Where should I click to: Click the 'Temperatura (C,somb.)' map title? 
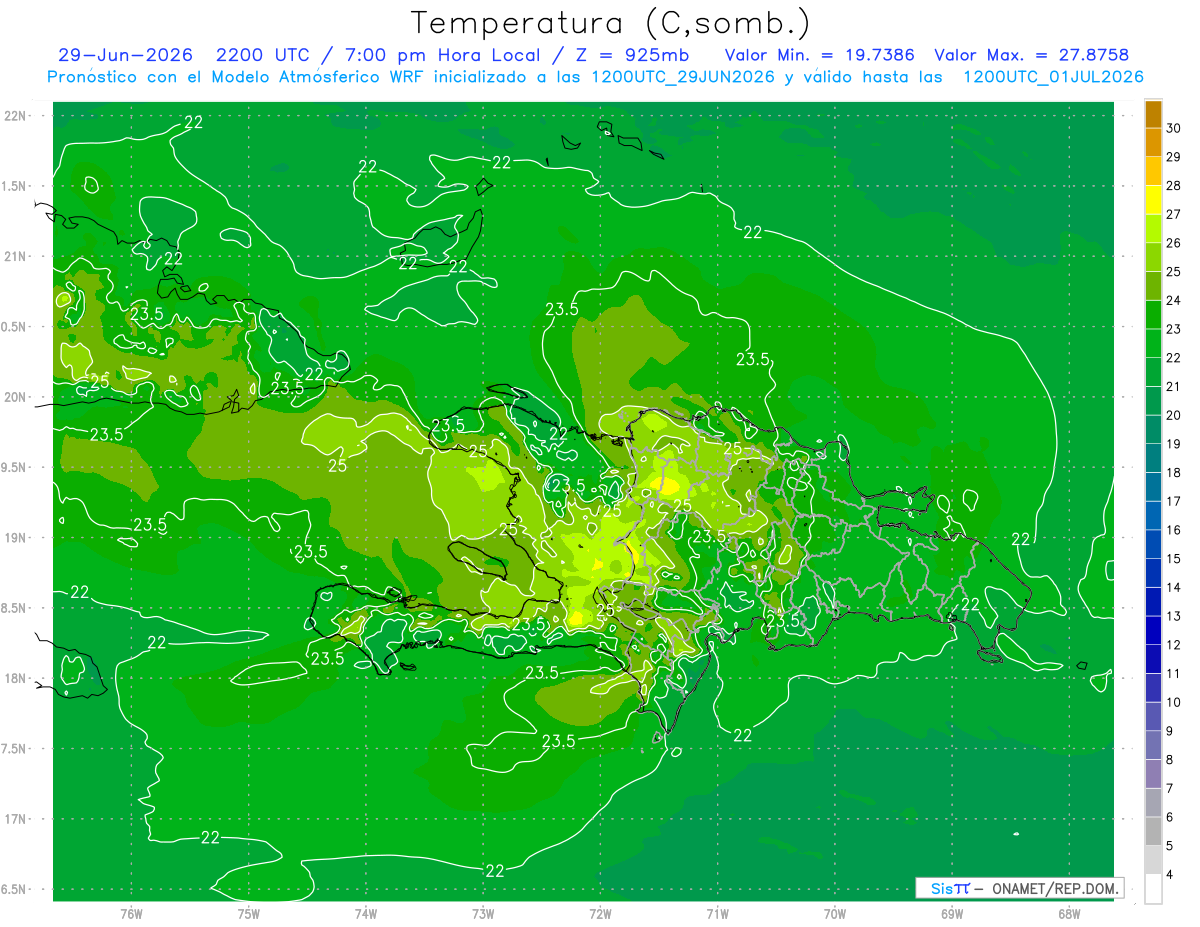610,23
